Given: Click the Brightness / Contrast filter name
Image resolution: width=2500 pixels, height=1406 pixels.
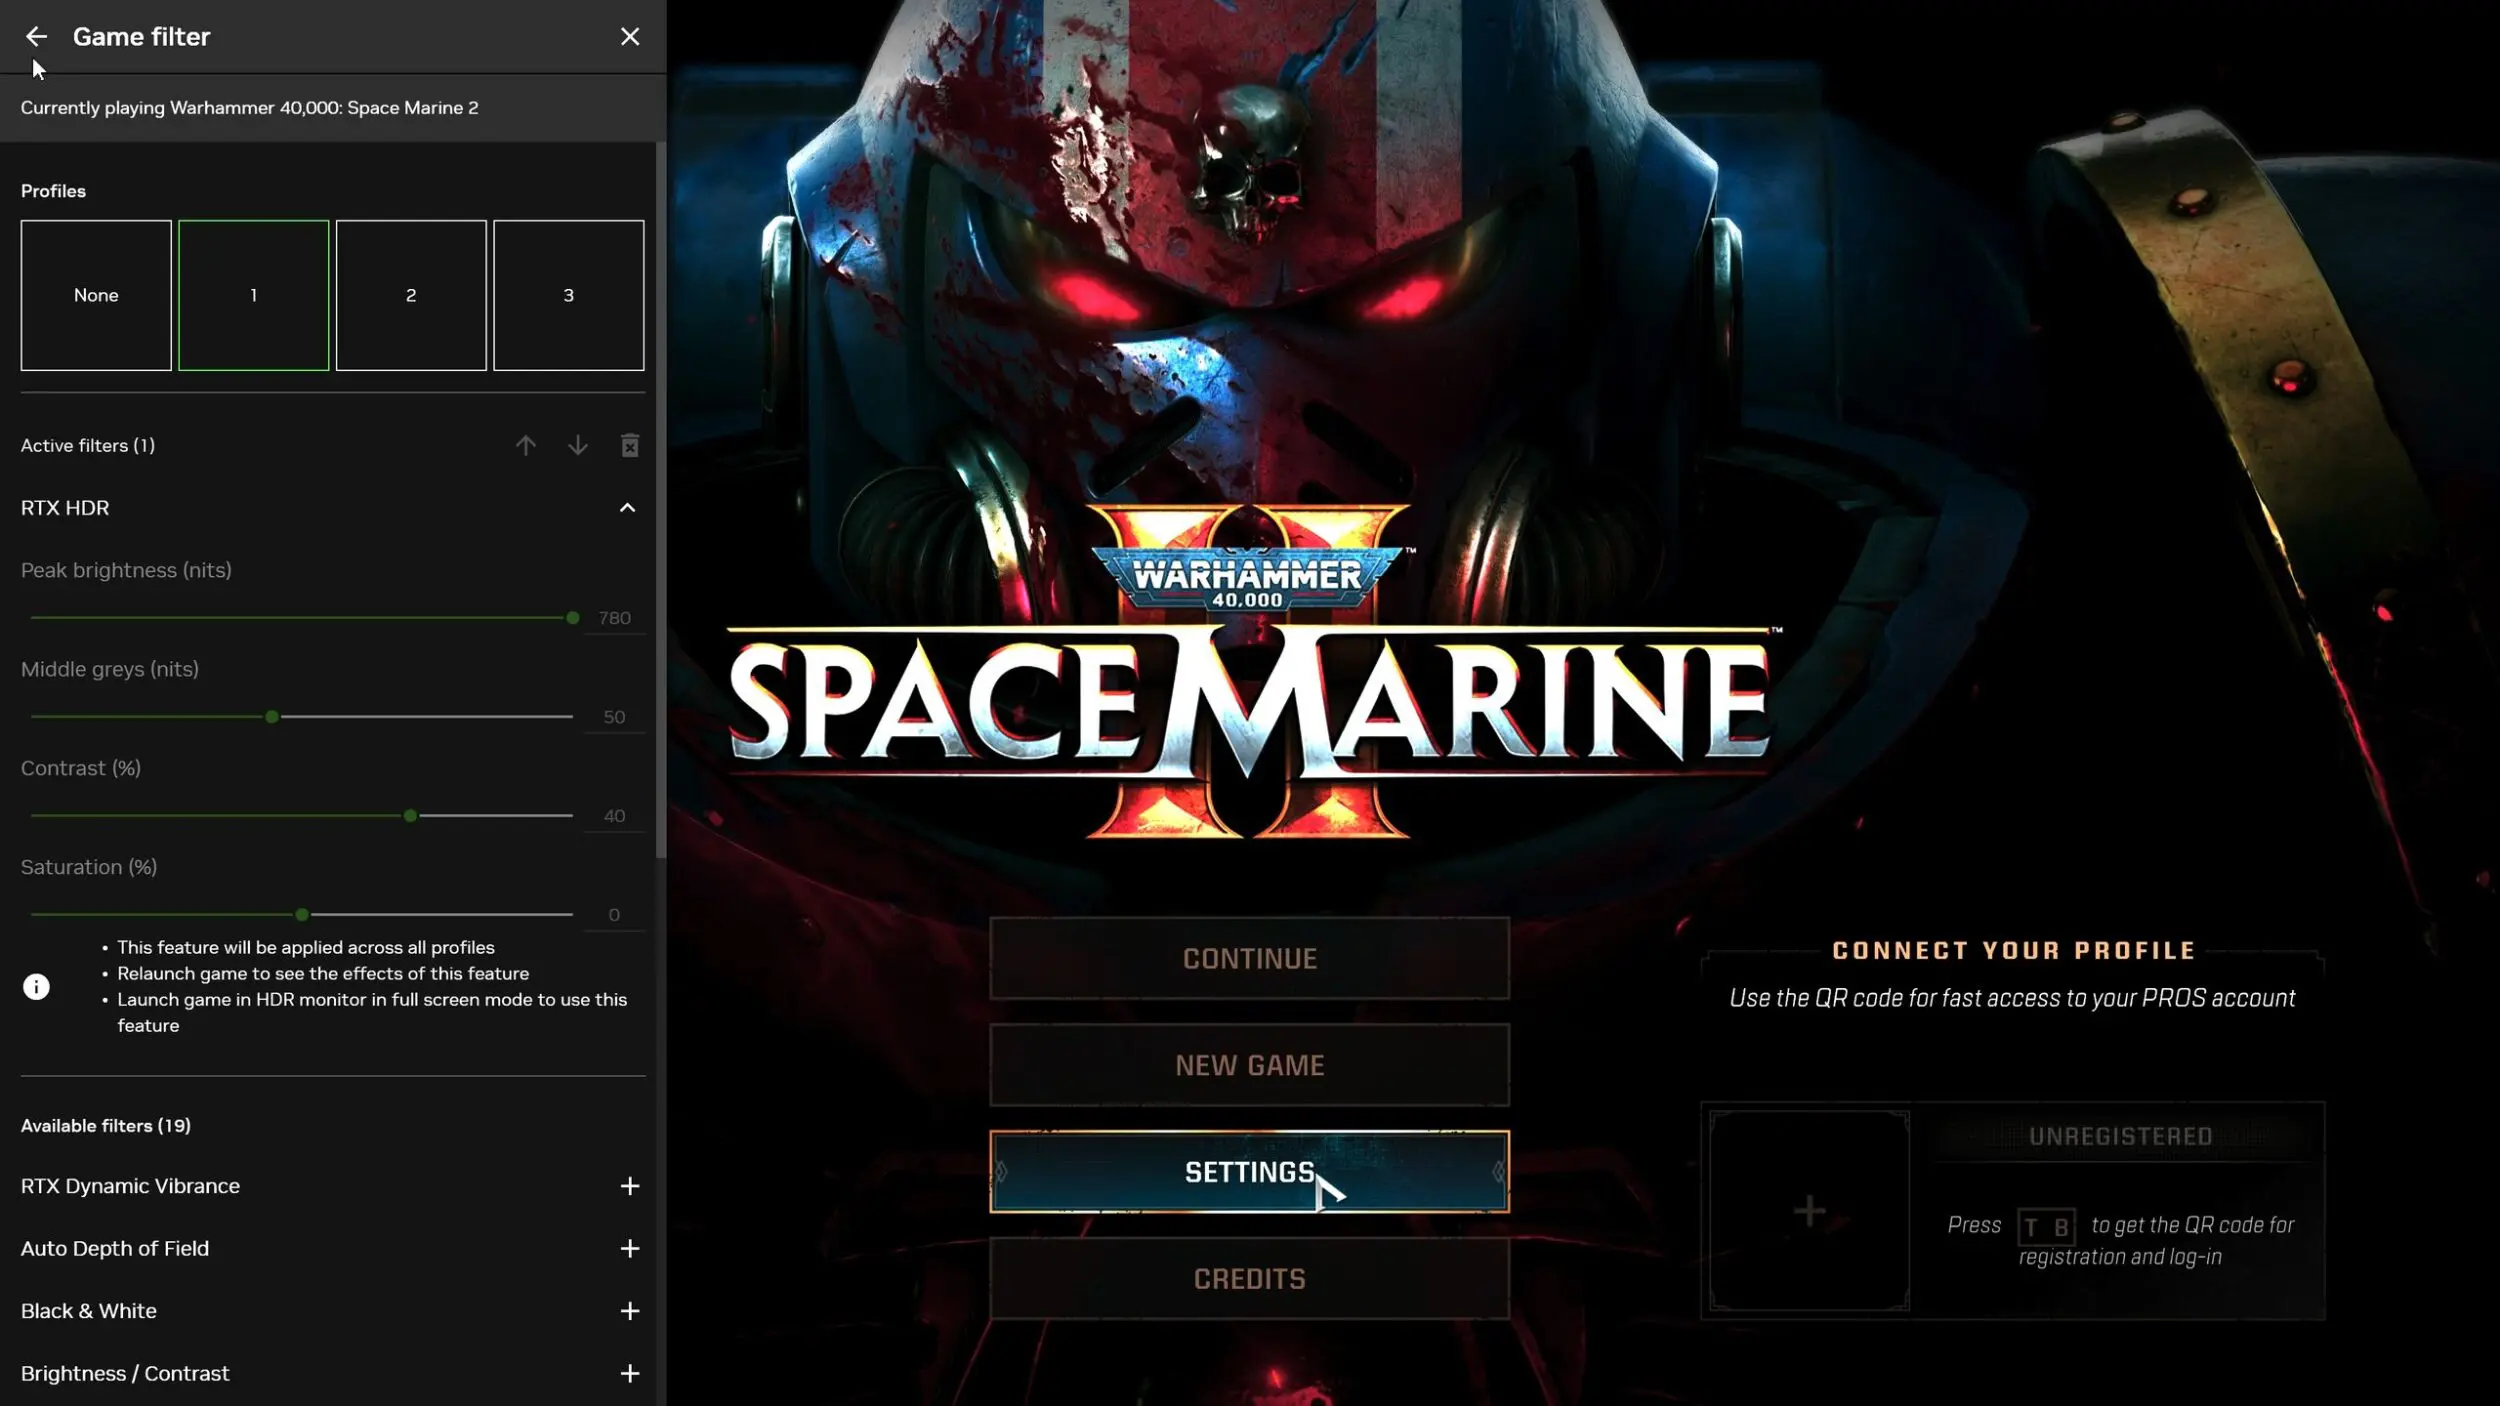Looking at the screenshot, I should click(x=125, y=1374).
